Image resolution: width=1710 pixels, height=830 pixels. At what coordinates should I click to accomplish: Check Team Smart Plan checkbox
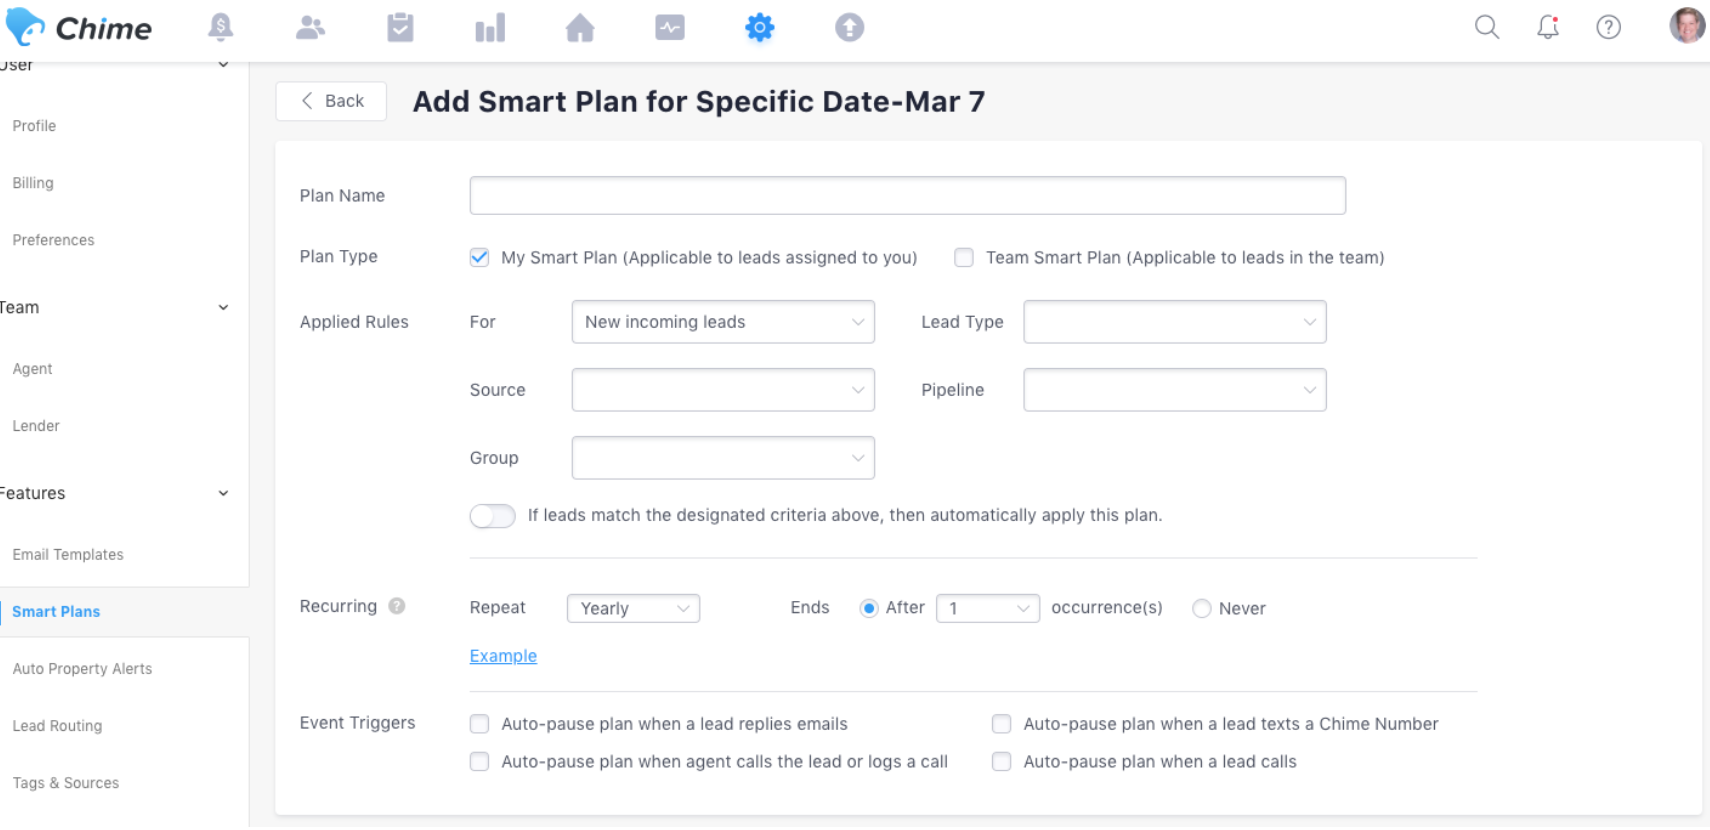click(x=964, y=258)
